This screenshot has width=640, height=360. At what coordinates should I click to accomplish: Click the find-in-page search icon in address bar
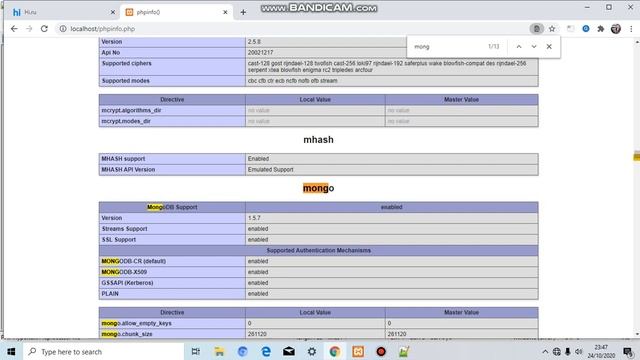[536, 29]
